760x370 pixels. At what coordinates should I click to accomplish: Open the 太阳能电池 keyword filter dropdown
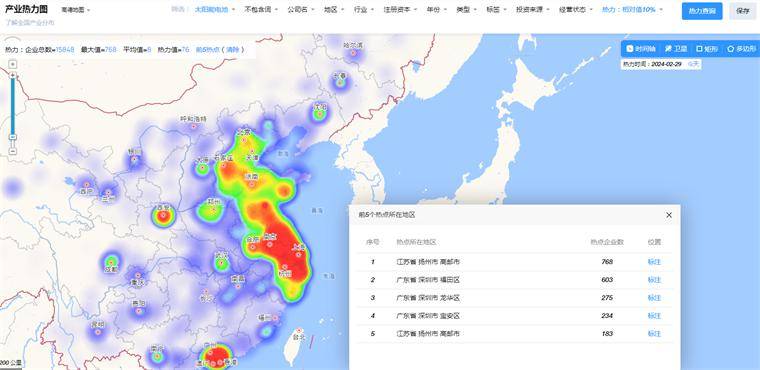point(215,10)
